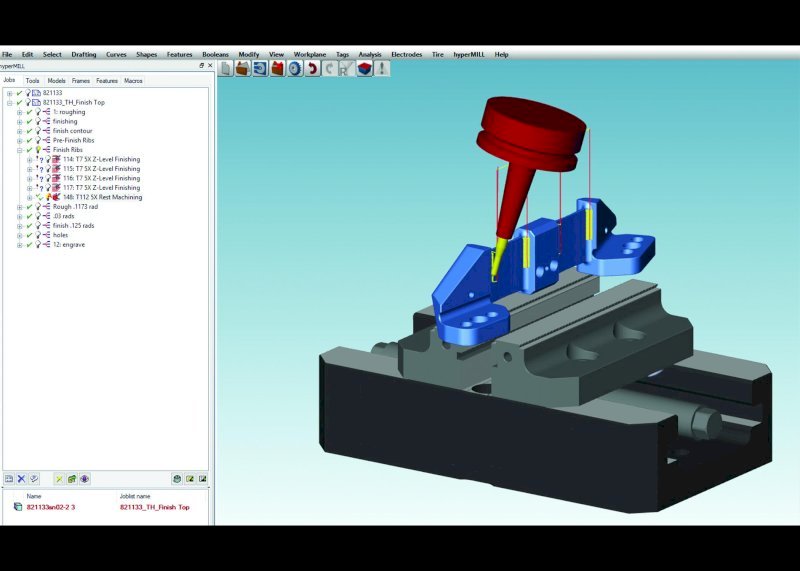The image size is (800, 571).
Task: Click the red and blue cube toolbar icon
Action: (364, 68)
